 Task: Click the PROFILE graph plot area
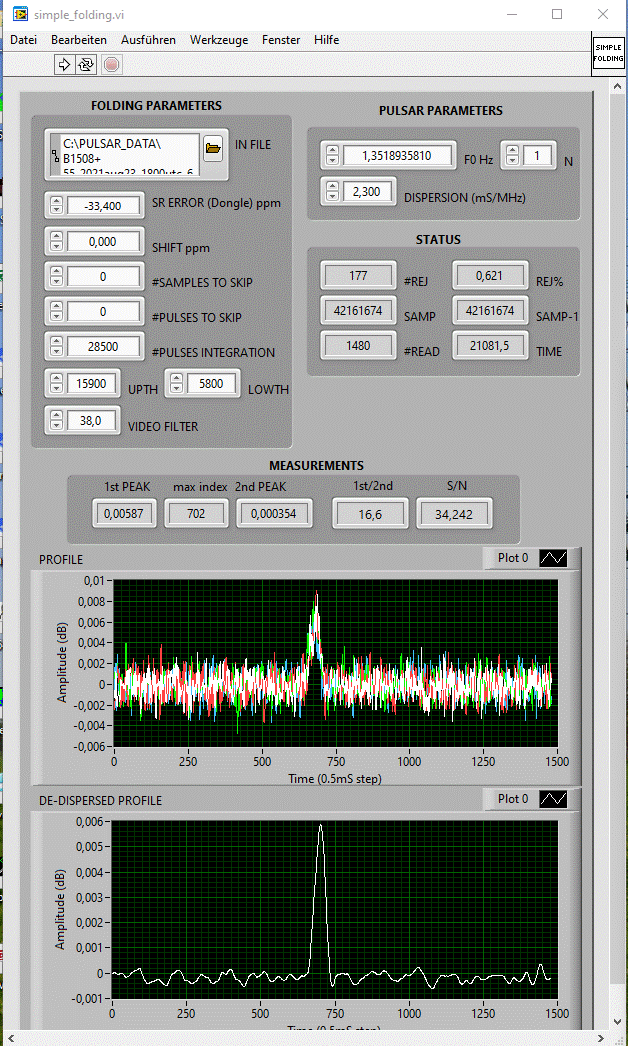point(335,663)
